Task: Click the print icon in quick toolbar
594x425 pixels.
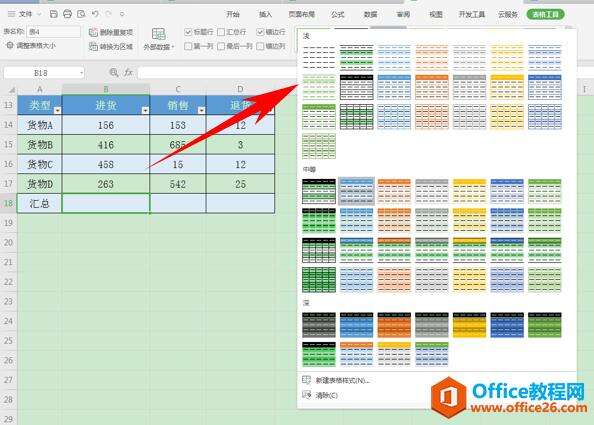Action: click(67, 14)
